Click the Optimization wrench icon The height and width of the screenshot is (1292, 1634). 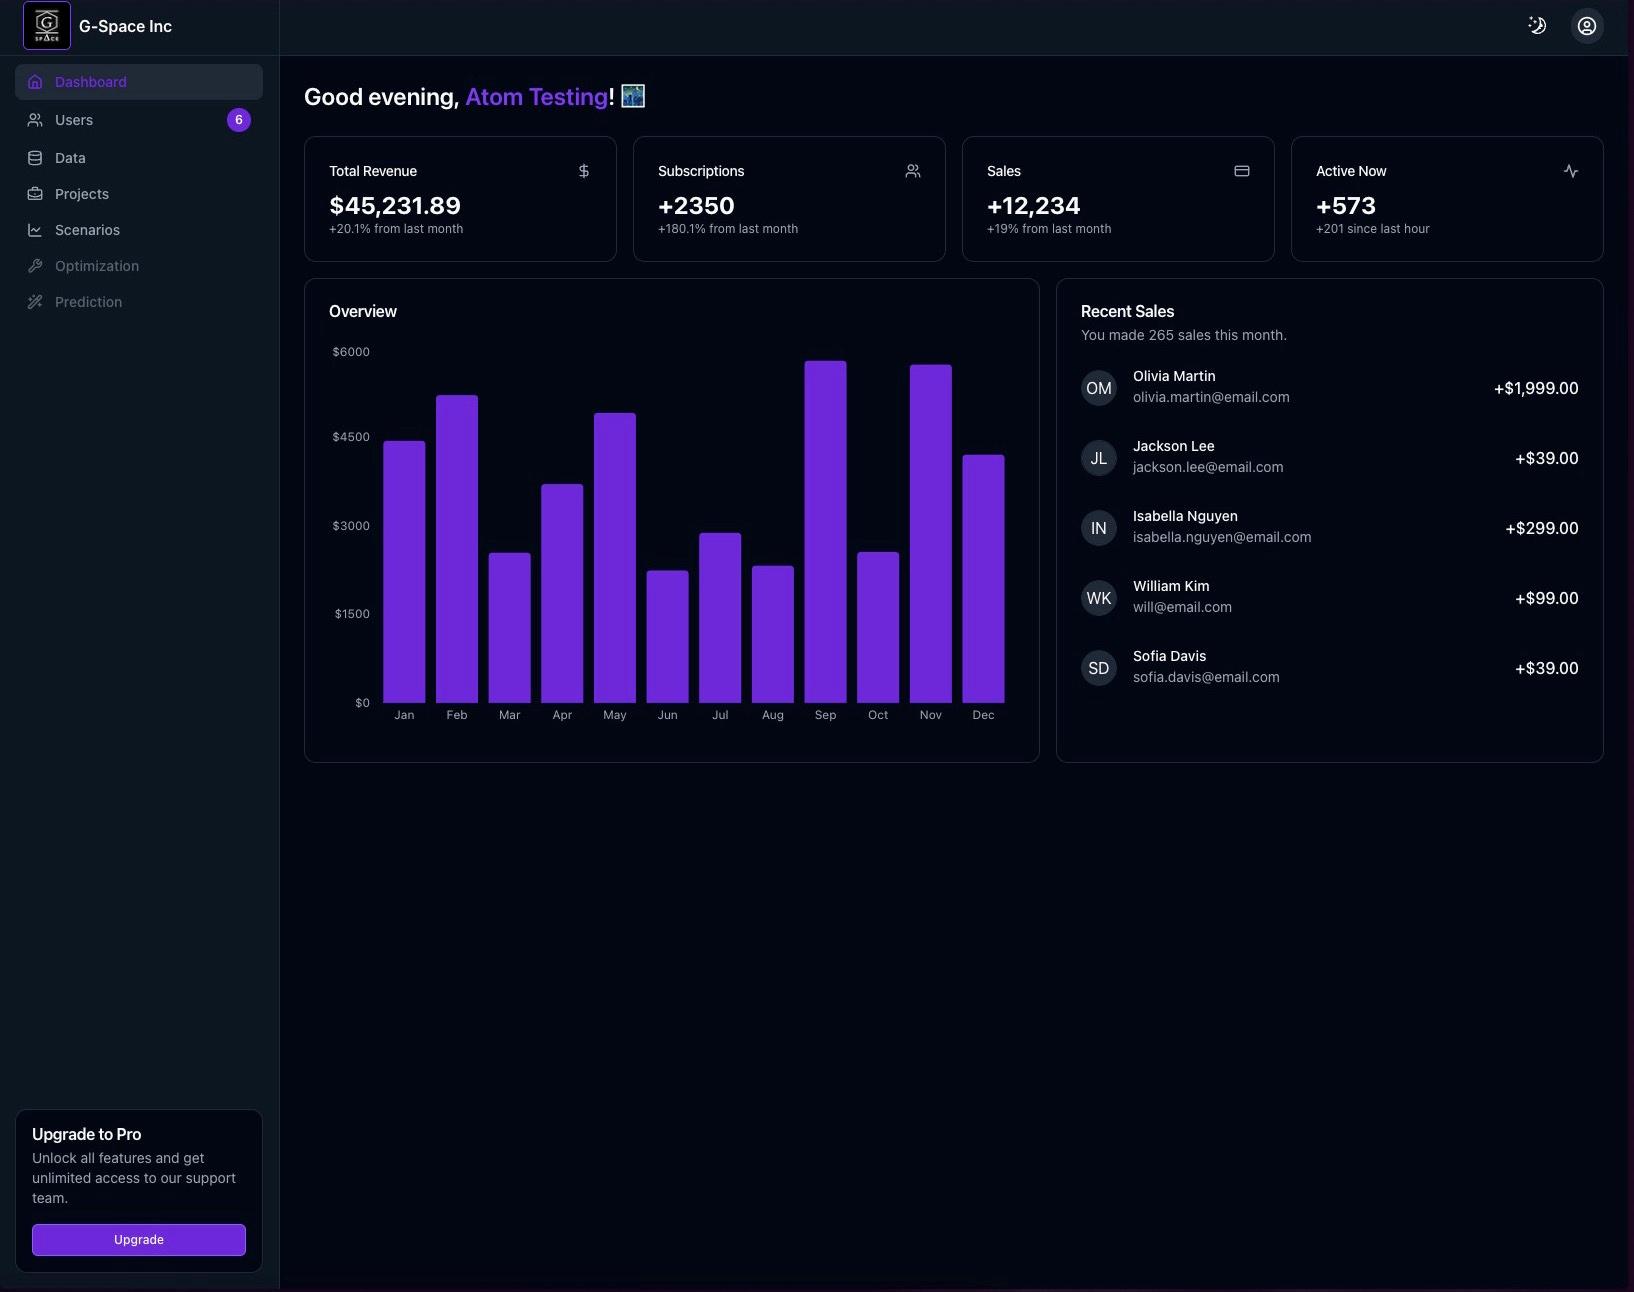(x=35, y=266)
